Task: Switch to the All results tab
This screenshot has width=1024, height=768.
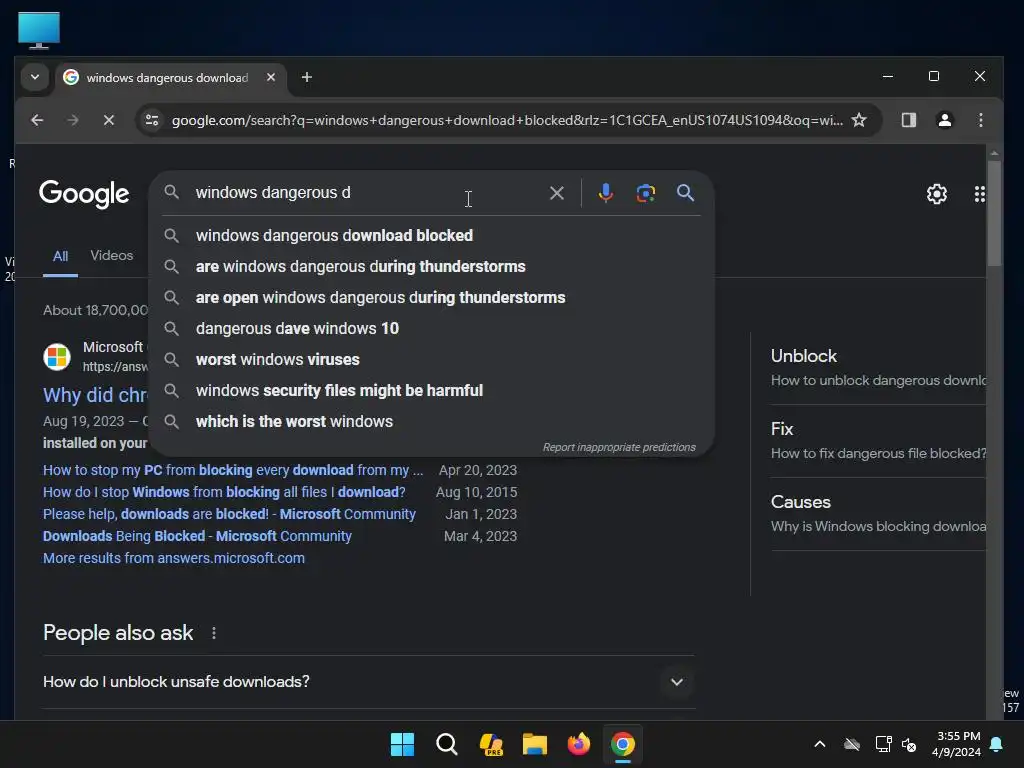Action: [60, 256]
